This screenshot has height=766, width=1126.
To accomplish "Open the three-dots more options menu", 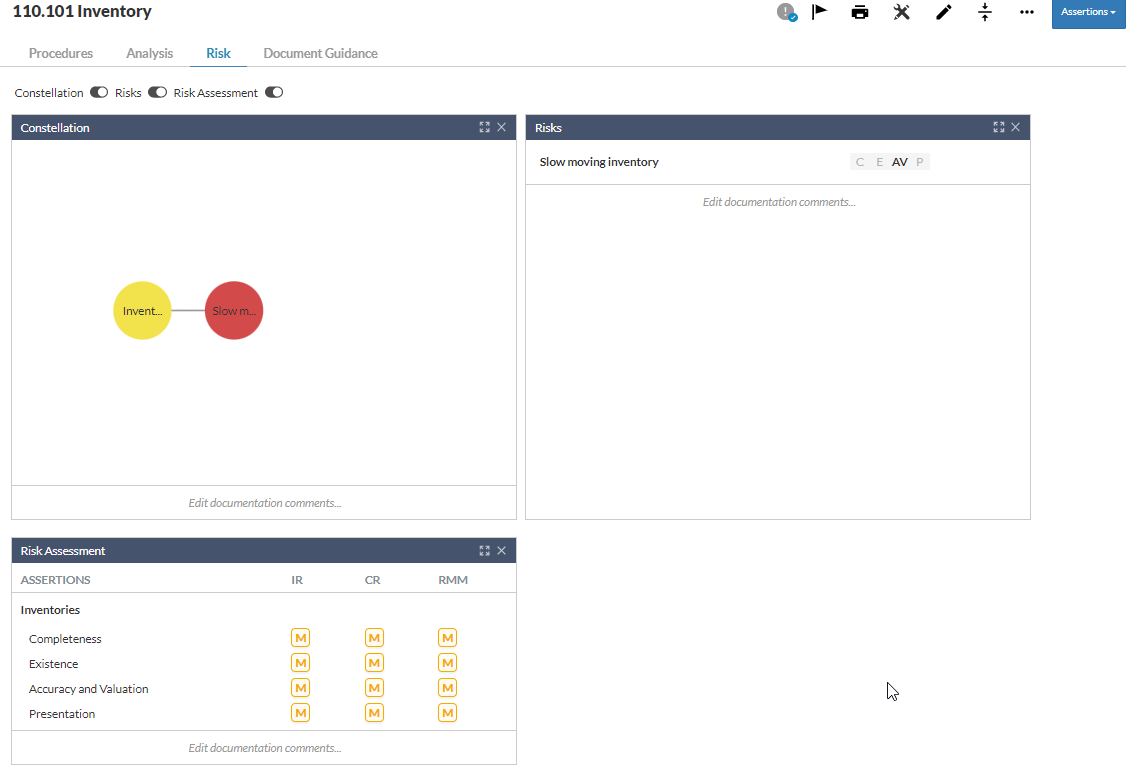I will (x=1027, y=12).
